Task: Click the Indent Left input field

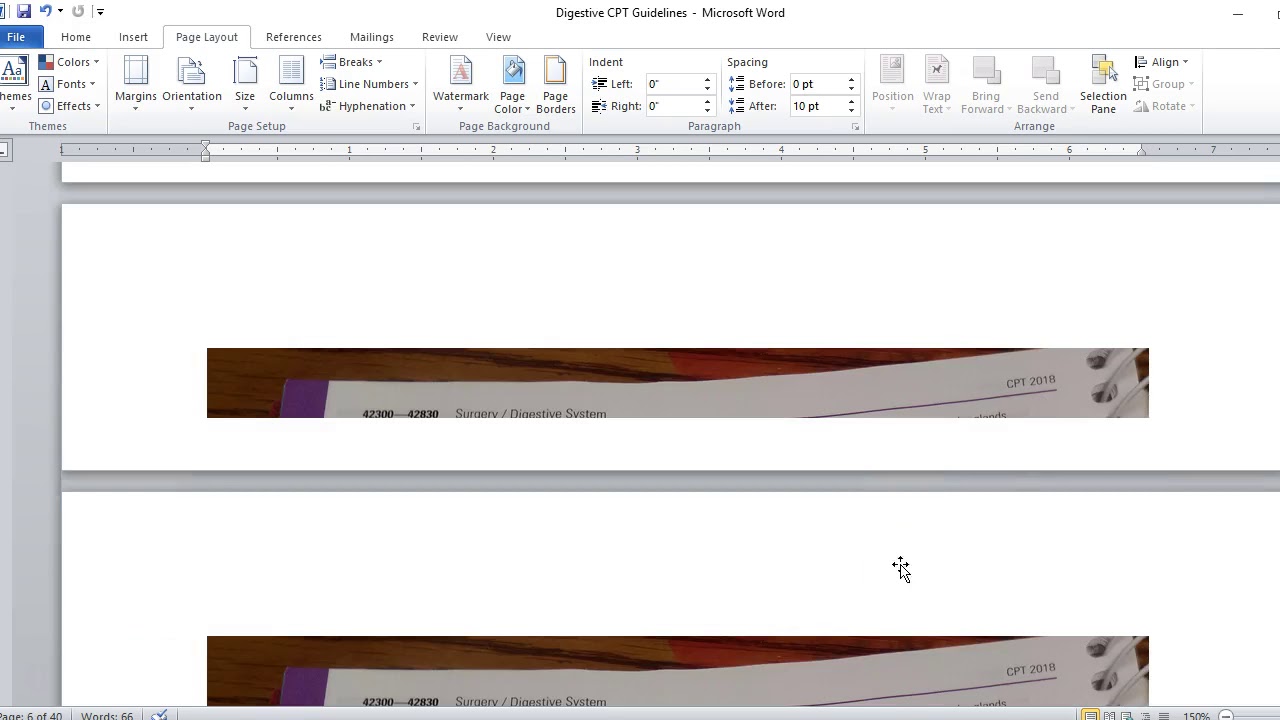Action: [673, 84]
